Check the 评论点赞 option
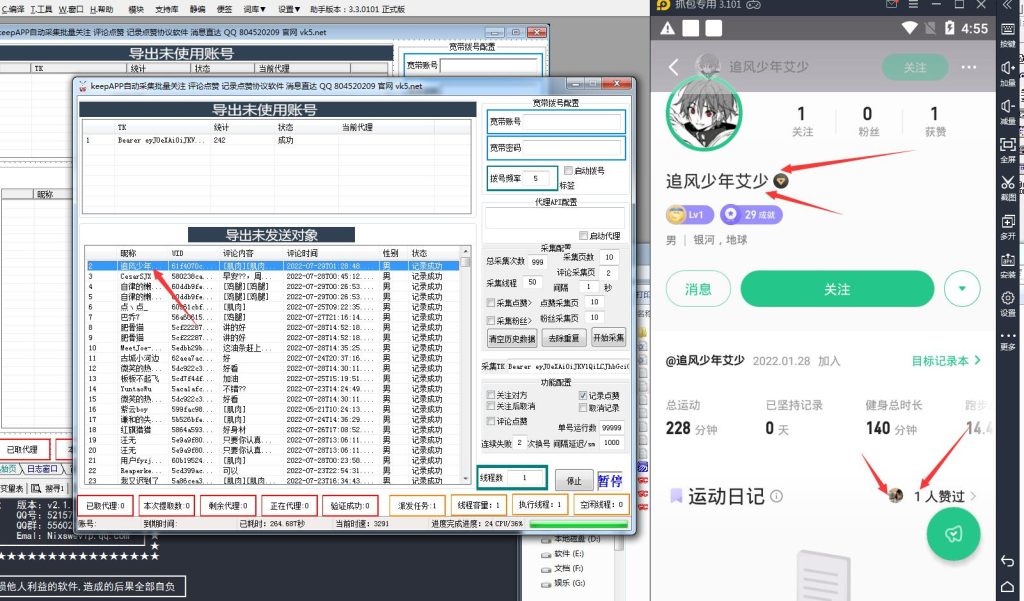Screen dimensions: 1024x601 pos(491,422)
